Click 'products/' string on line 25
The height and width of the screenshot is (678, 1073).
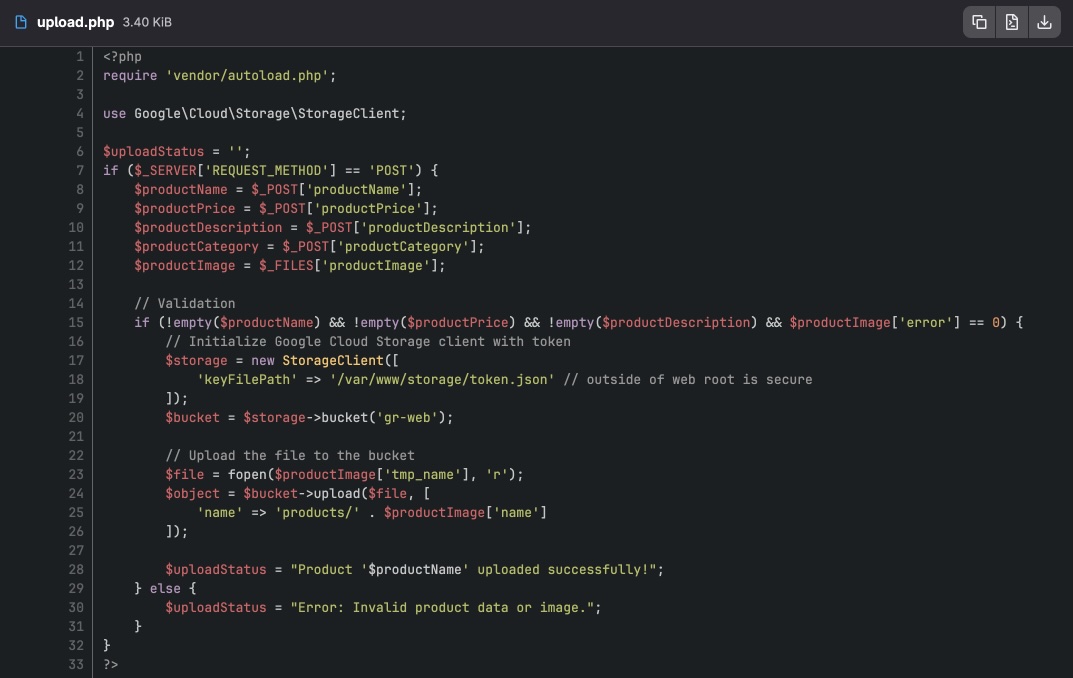[x=318, y=512]
